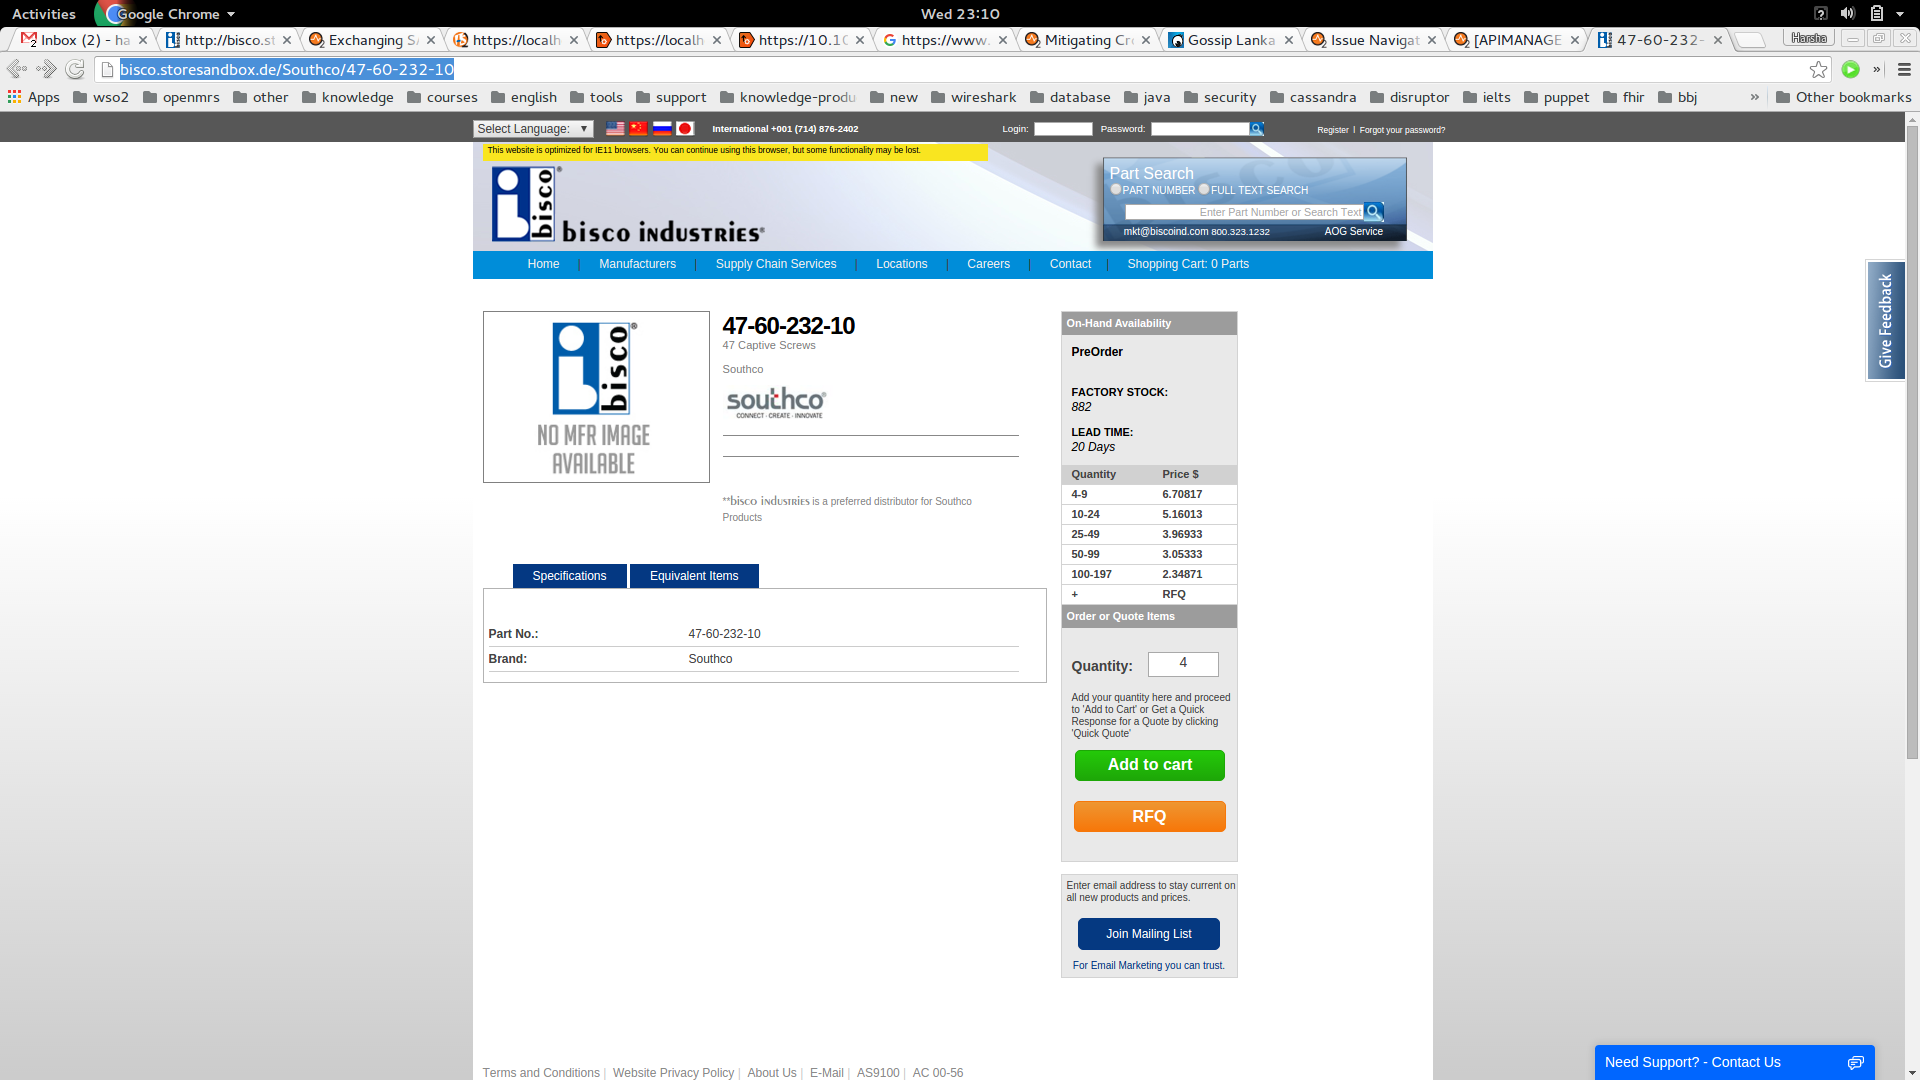Open the Register link
Screen dimensions: 1920x1080
[1332, 130]
